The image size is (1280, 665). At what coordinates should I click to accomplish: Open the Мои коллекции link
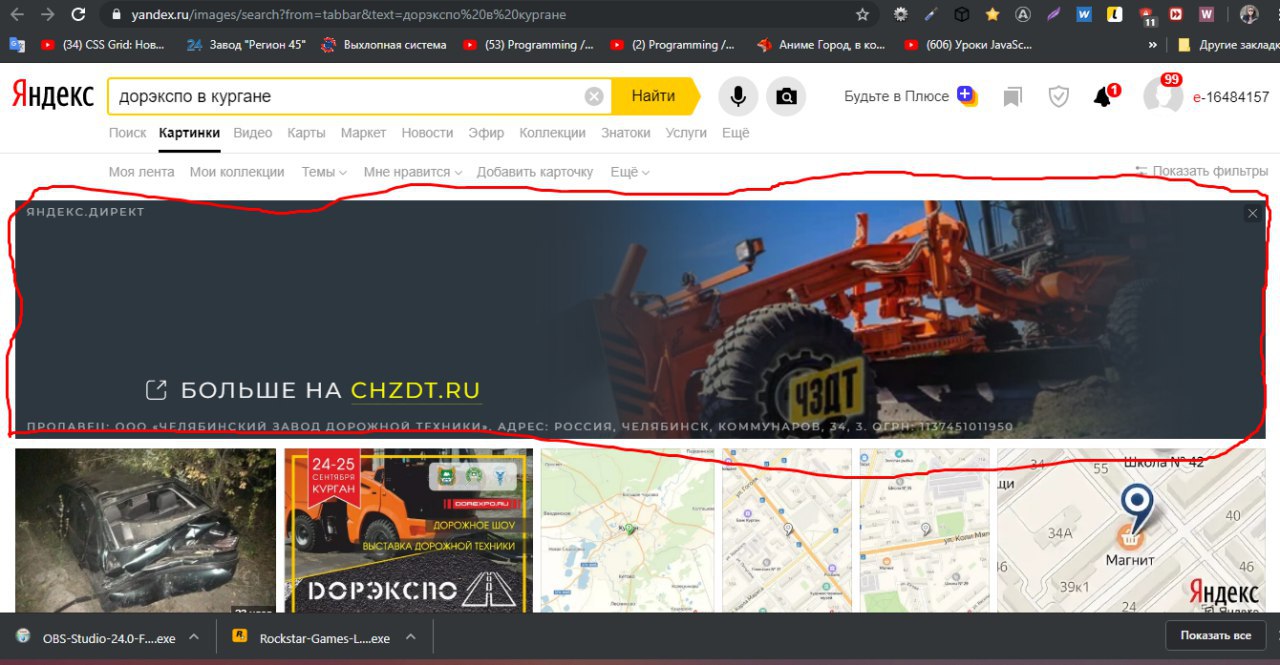pos(237,172)
